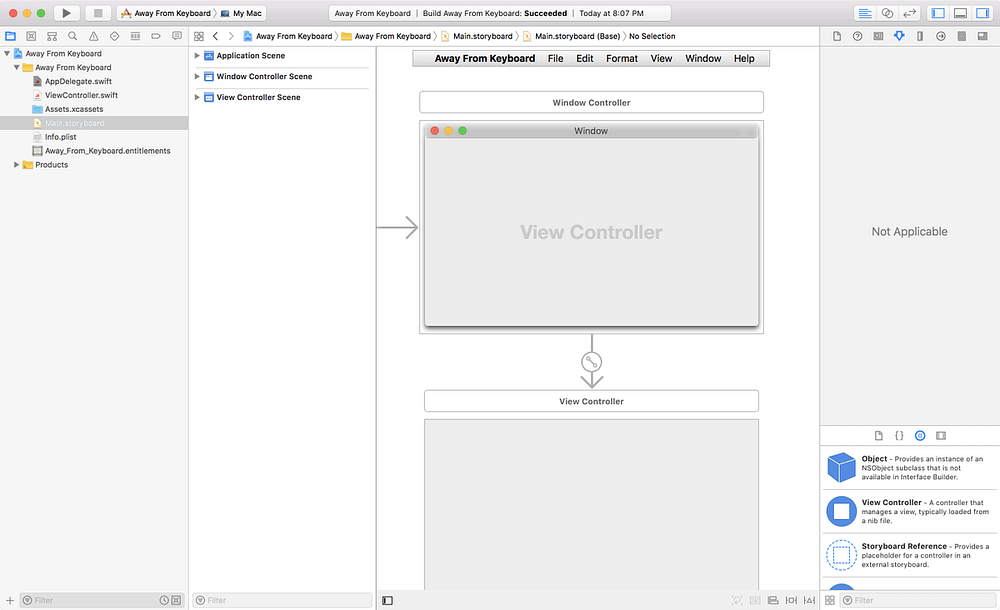1000x610 pixels.
Task: Focus the object library filter field
Action: (x=917, y=600)
